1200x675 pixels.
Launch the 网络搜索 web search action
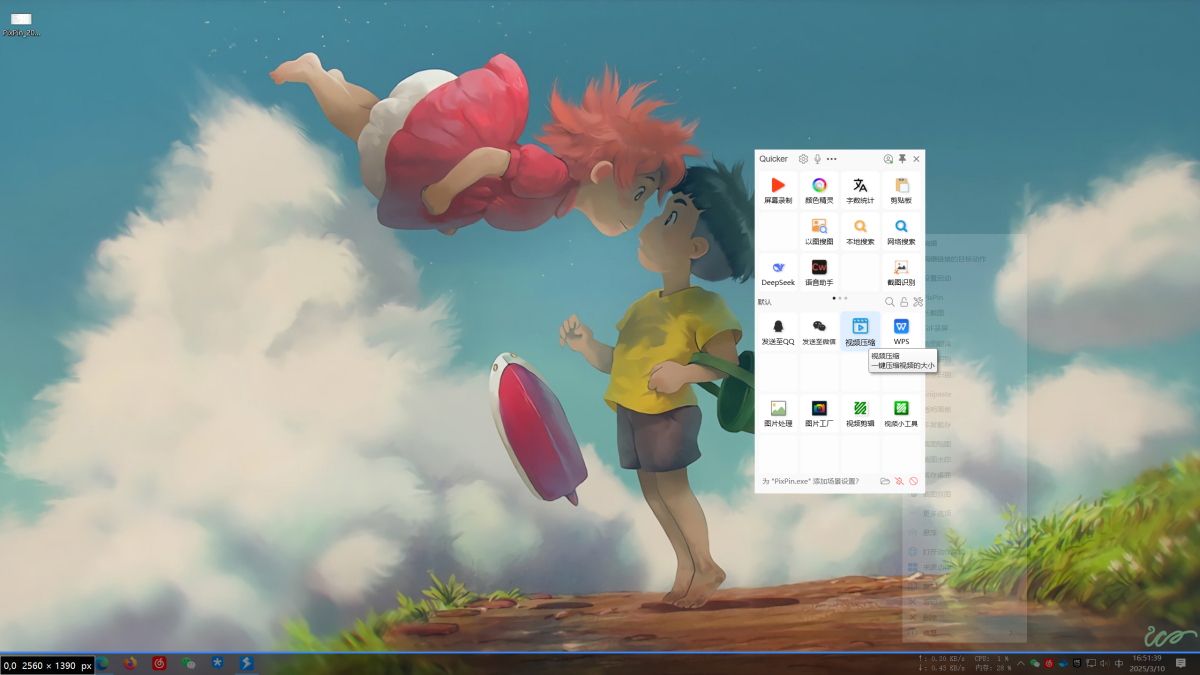point(901,231)
